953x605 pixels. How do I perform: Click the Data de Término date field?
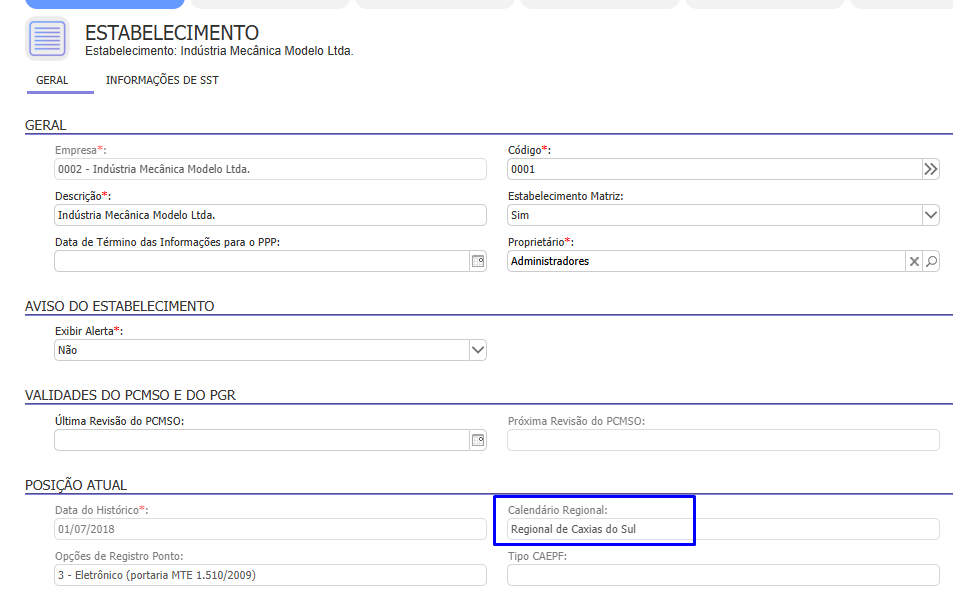pos(260,261)
